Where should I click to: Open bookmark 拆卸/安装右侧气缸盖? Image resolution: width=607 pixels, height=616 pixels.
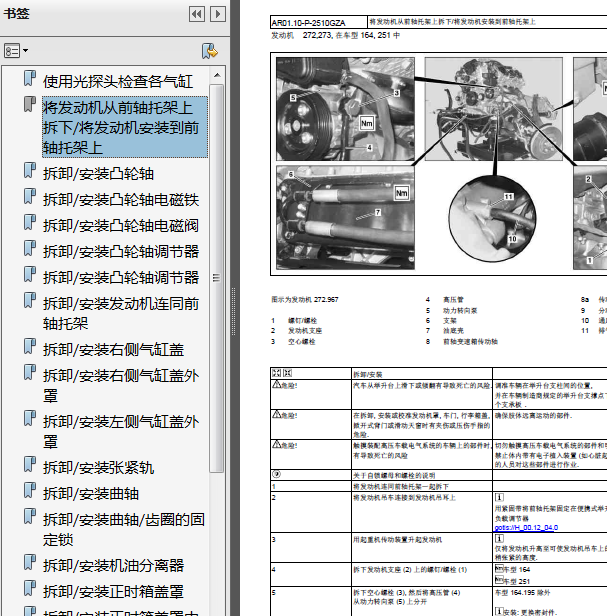114,350
